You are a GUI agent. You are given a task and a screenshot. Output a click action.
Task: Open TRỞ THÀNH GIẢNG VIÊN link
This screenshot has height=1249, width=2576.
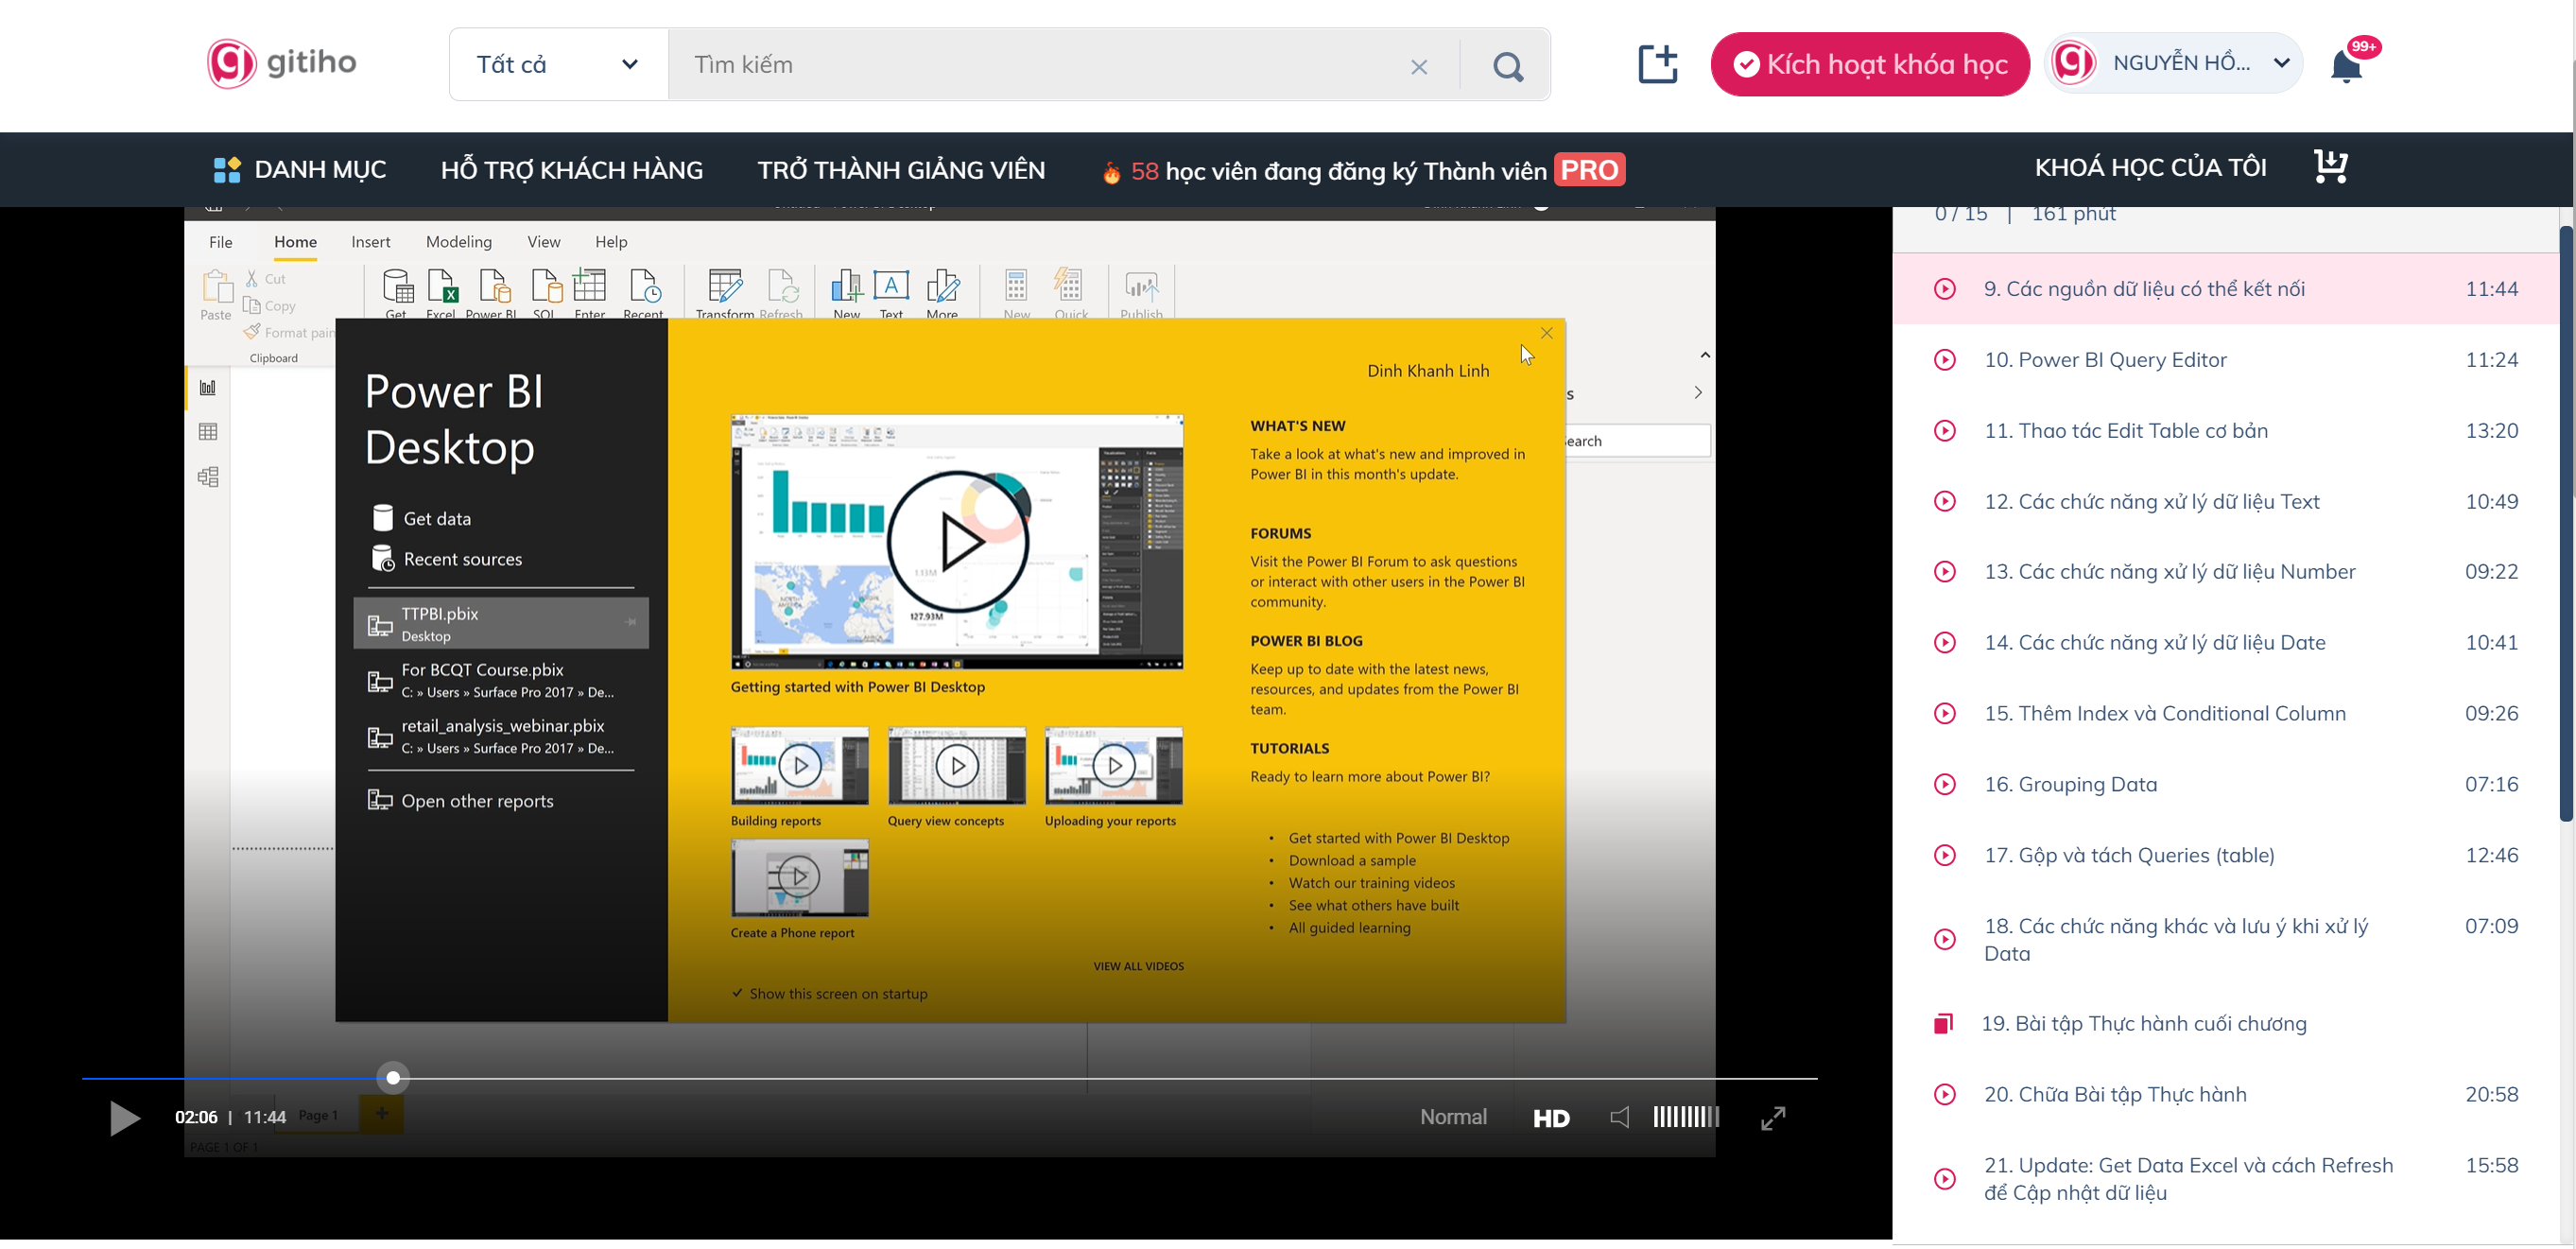pyautogui.click(x=901, y=170)
